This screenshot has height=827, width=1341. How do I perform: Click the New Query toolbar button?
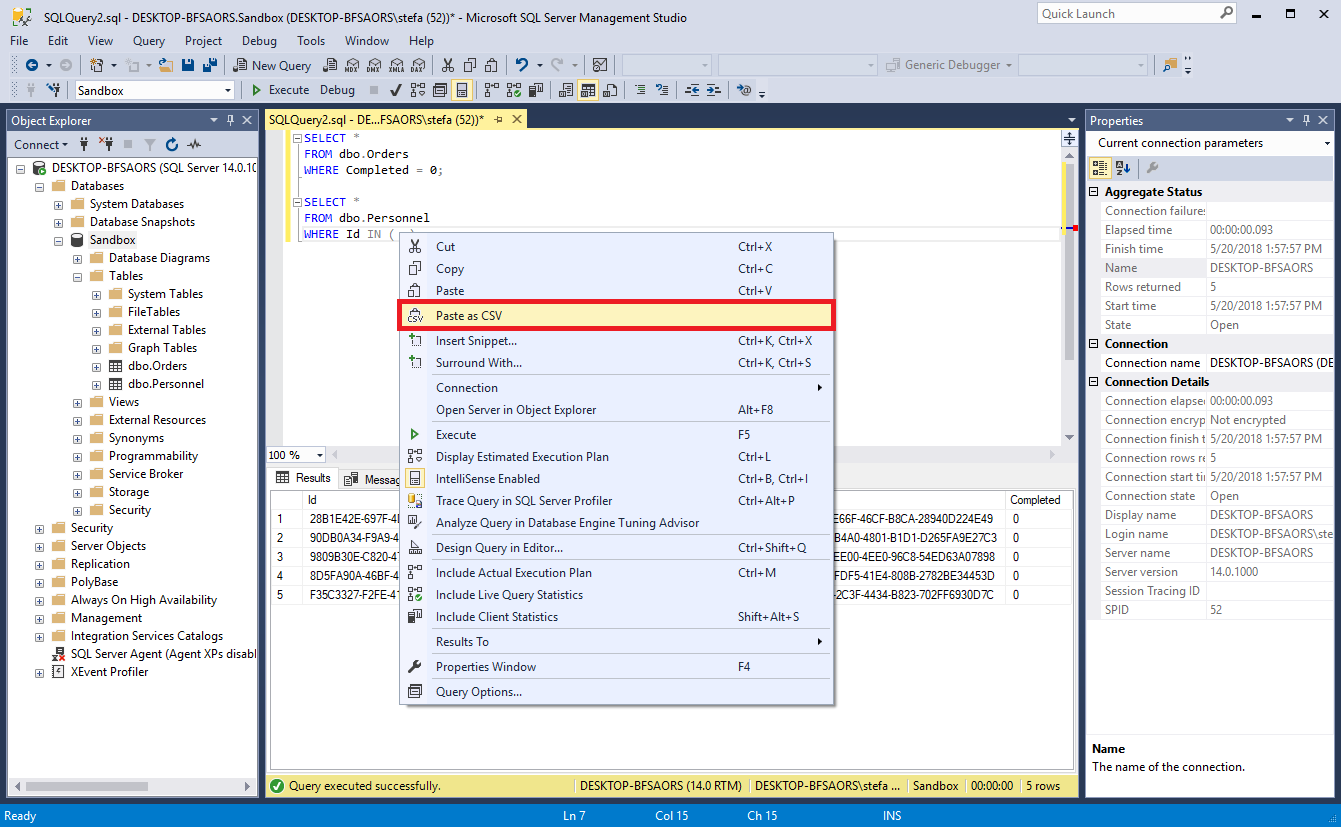[x=272, y=65]
